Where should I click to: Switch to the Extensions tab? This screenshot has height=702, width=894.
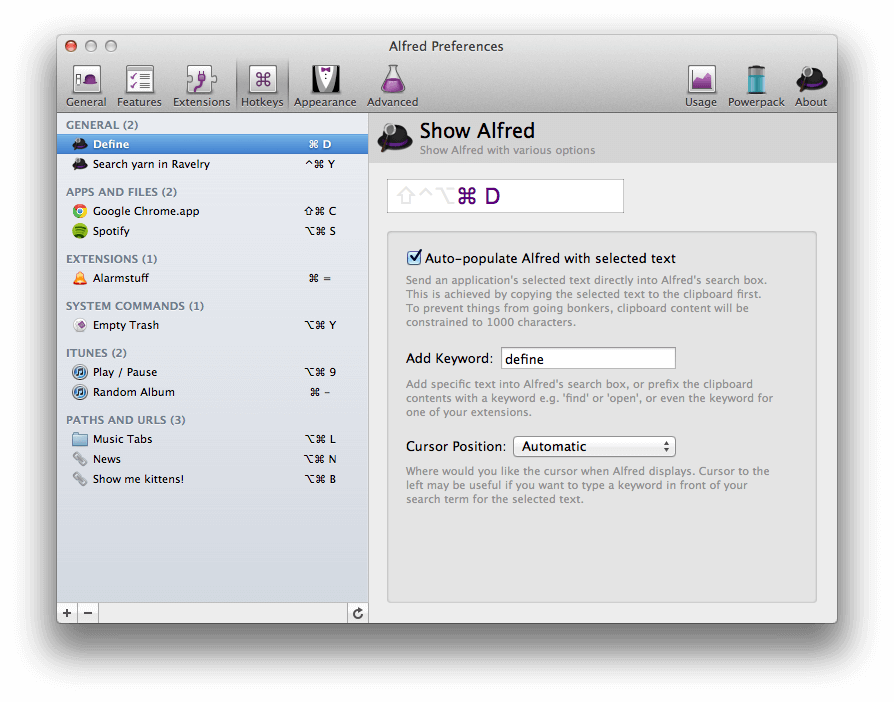pyautogui.click(x=201, y=85)
